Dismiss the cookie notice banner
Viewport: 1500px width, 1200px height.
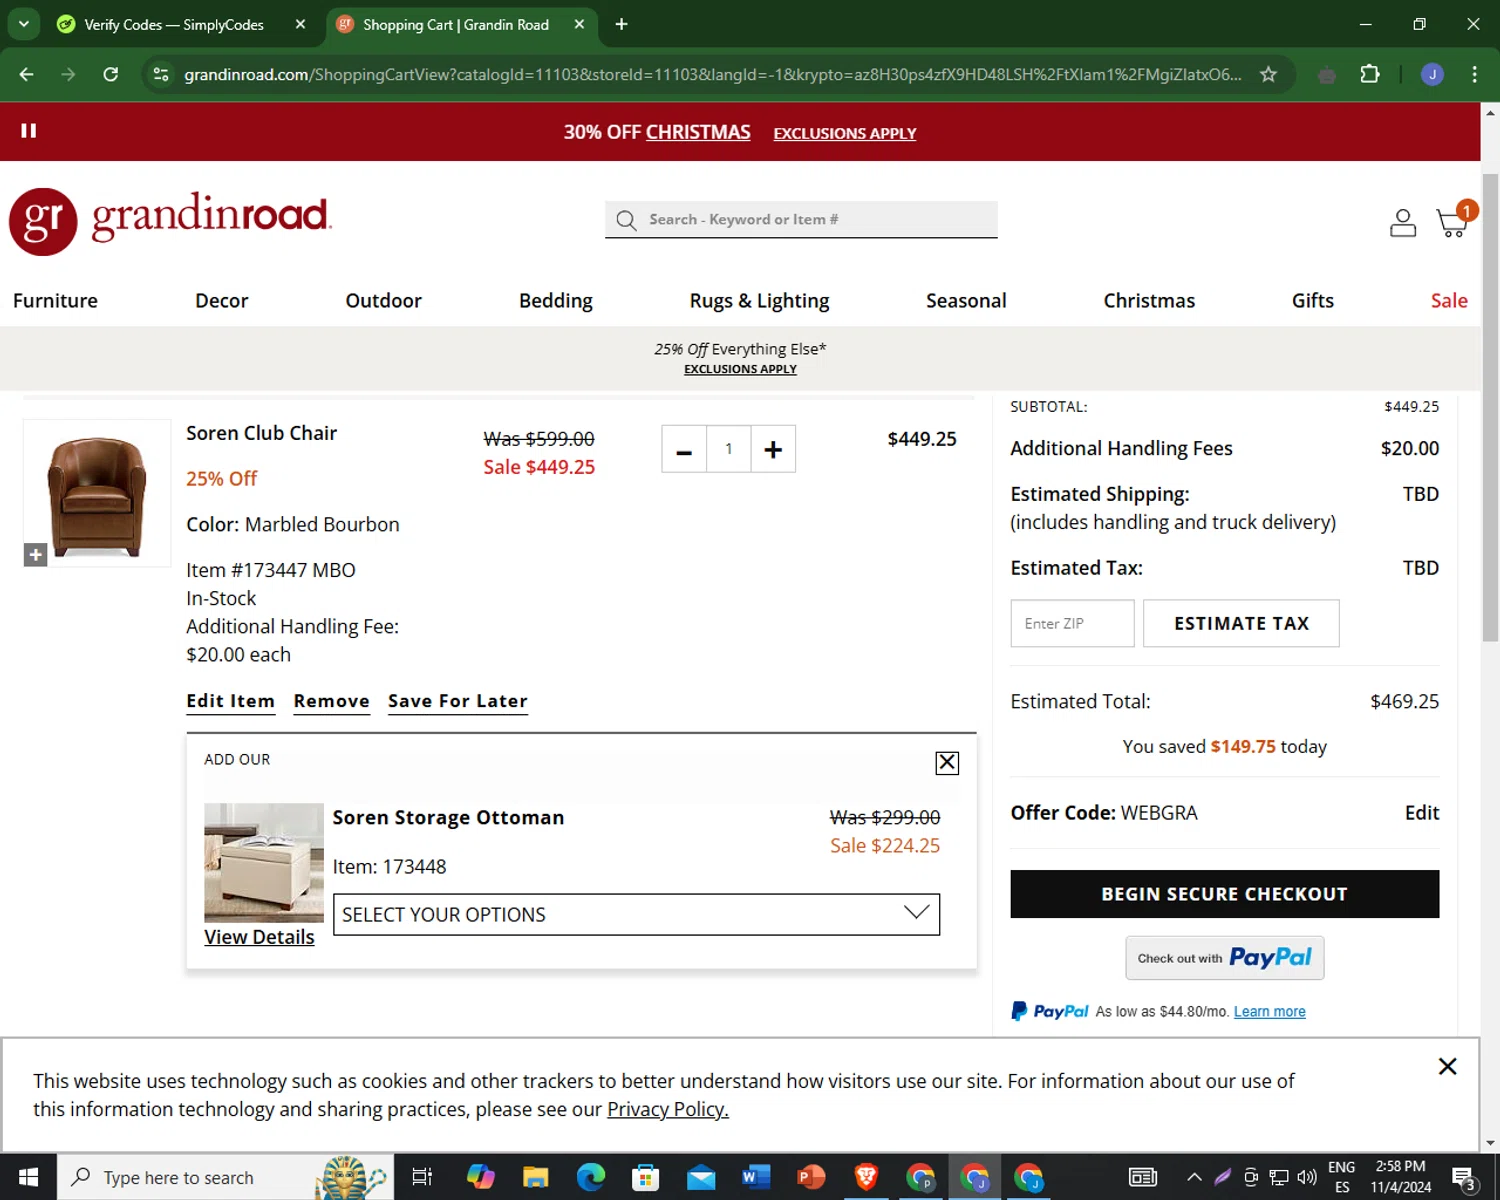point(1447,1066)
